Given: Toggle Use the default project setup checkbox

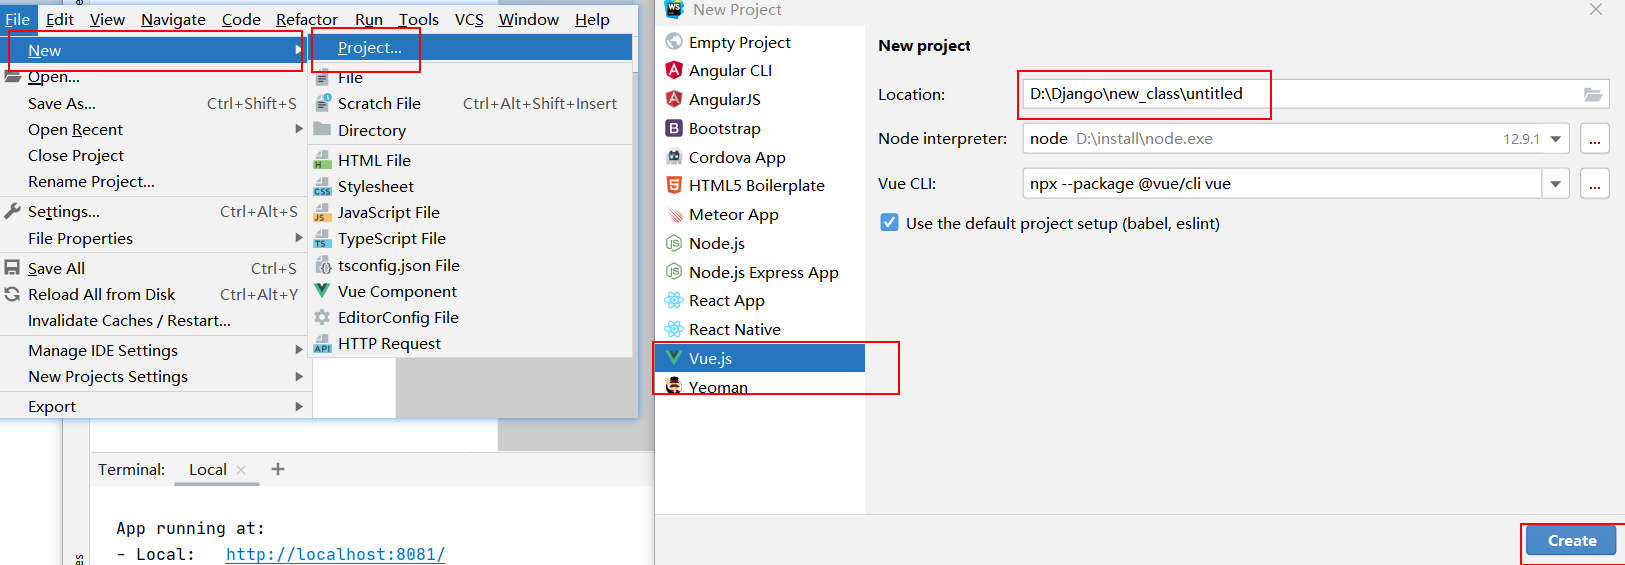Looking at the screenshot, I should 889,222.
